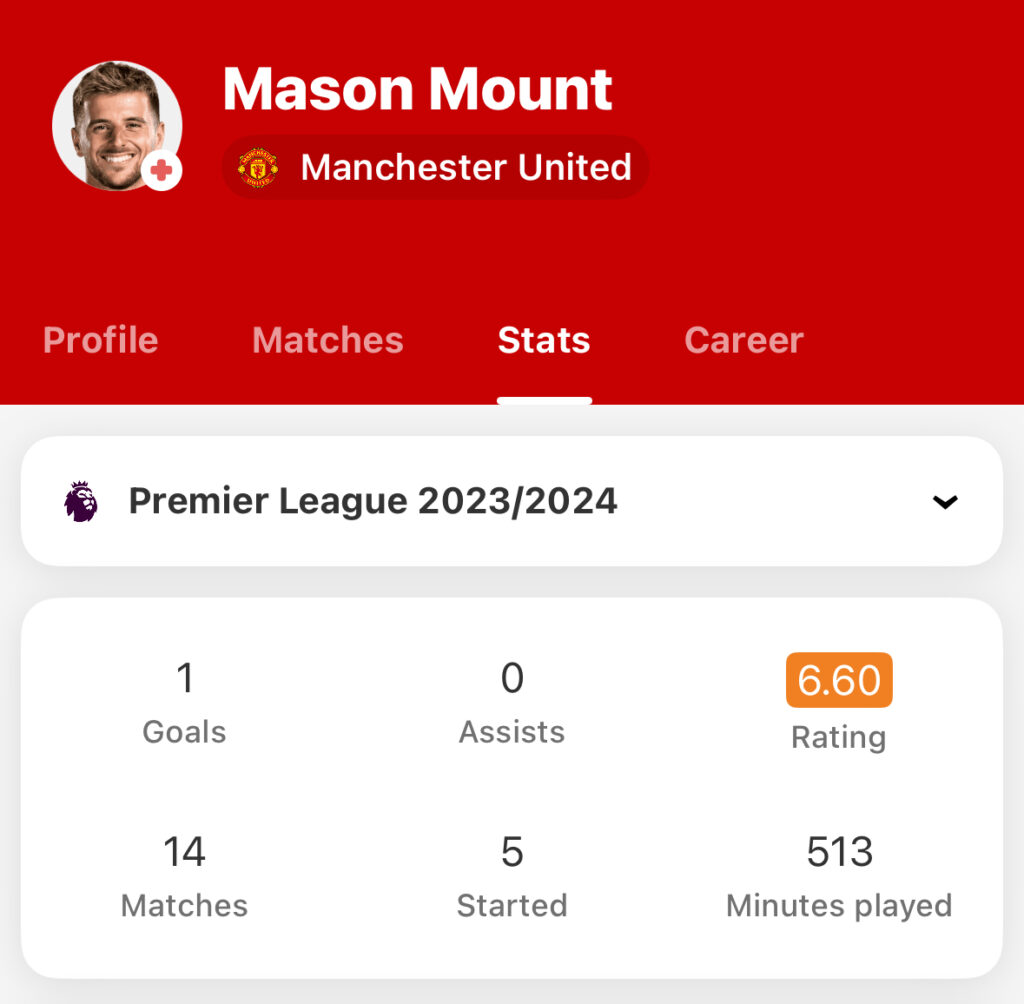Select the Stats tab
The width and height of the screenshot is (1024, 1004).
(544, 340)
